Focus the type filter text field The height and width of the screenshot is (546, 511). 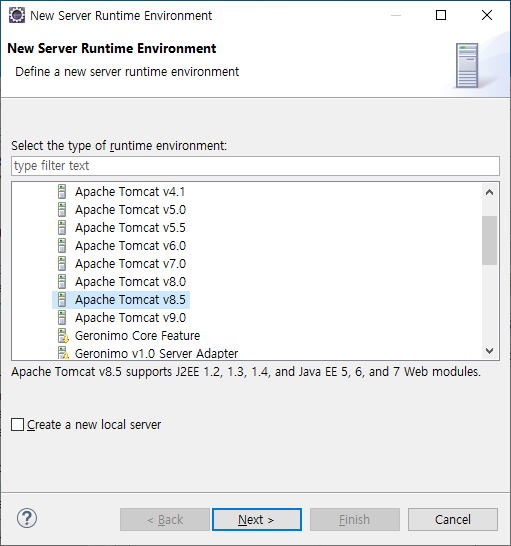(255, 166)
